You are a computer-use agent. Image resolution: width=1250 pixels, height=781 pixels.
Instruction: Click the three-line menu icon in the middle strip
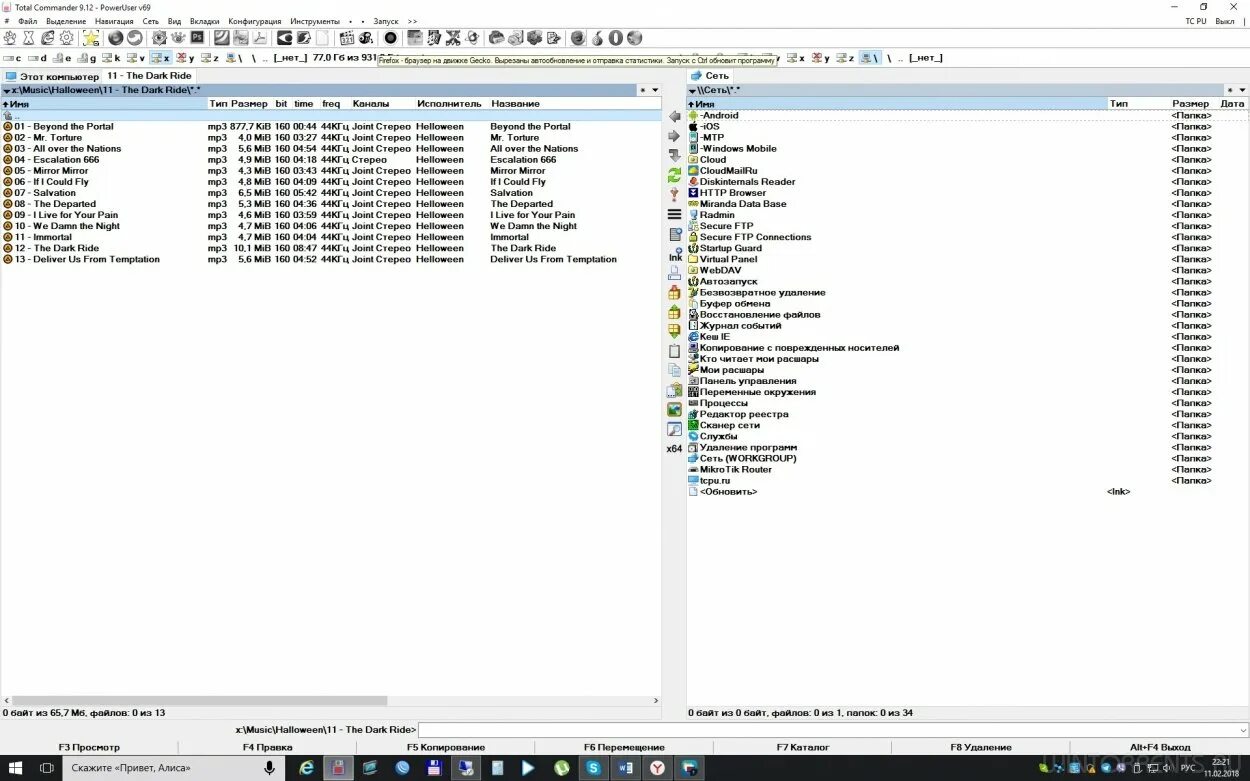point(674,214)
